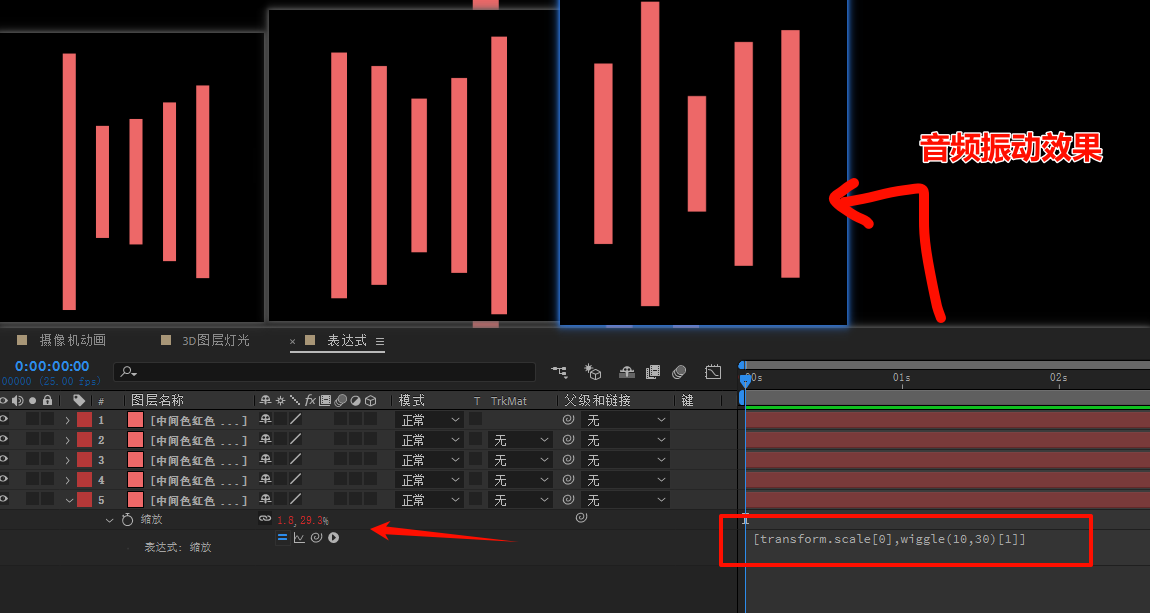Expand layer 1 properties
This screenshot has height=613, width=1150.
point(67,420)
